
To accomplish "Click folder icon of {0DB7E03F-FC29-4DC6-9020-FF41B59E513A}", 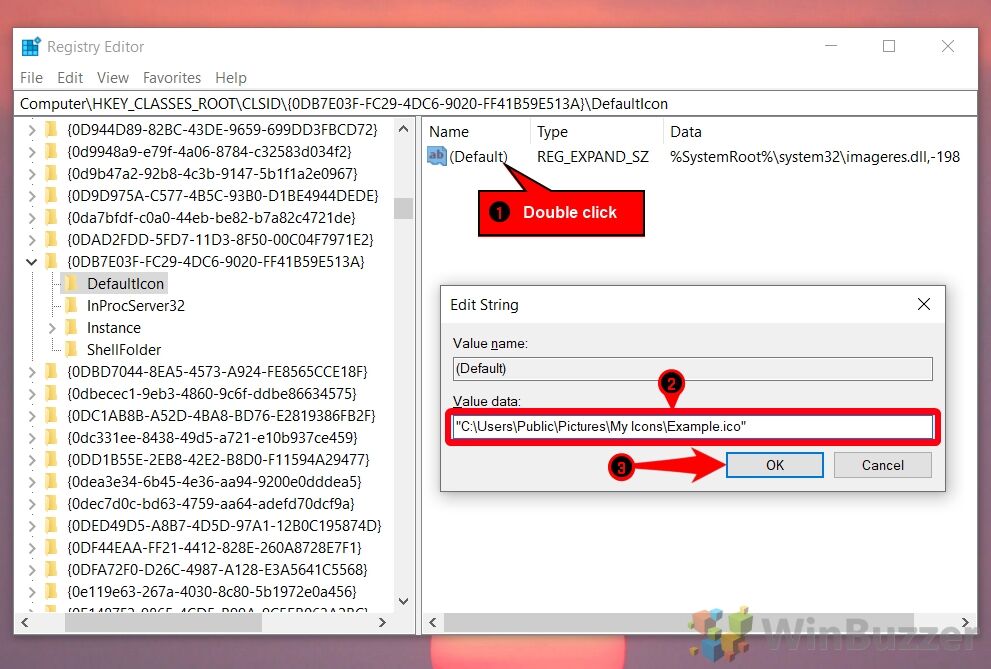I will click(x=51, y=261).
